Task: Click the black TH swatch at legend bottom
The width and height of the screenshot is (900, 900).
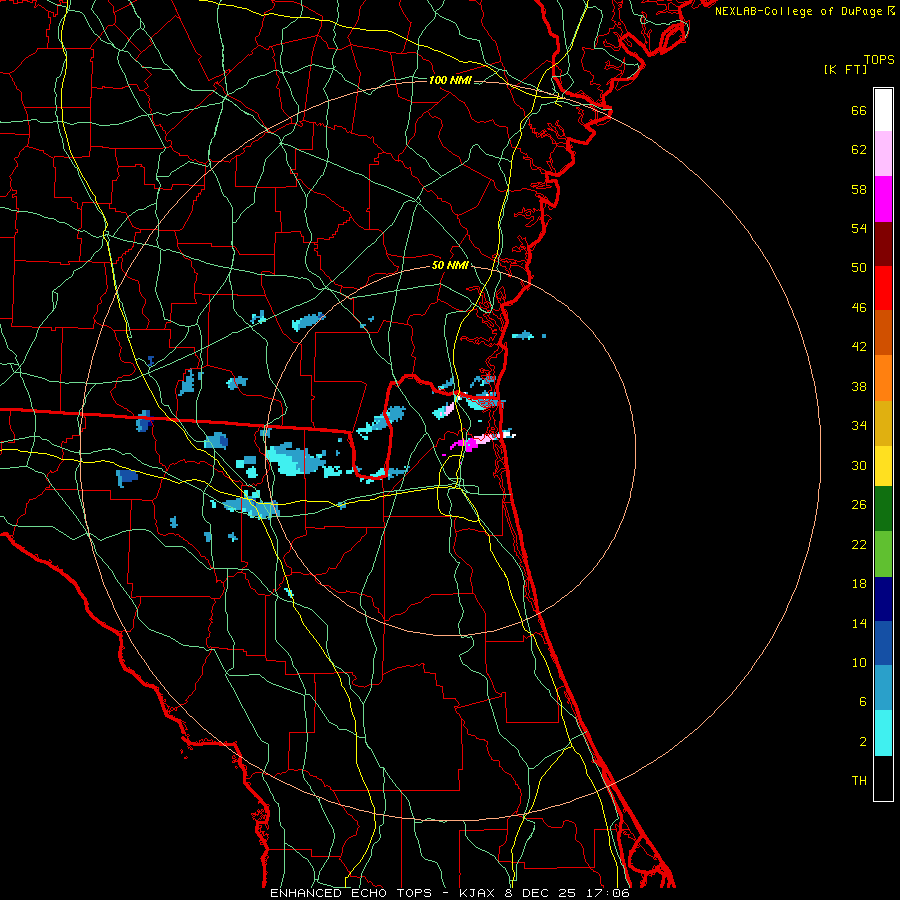Action: pyautogui.click(x=883, y=778)
